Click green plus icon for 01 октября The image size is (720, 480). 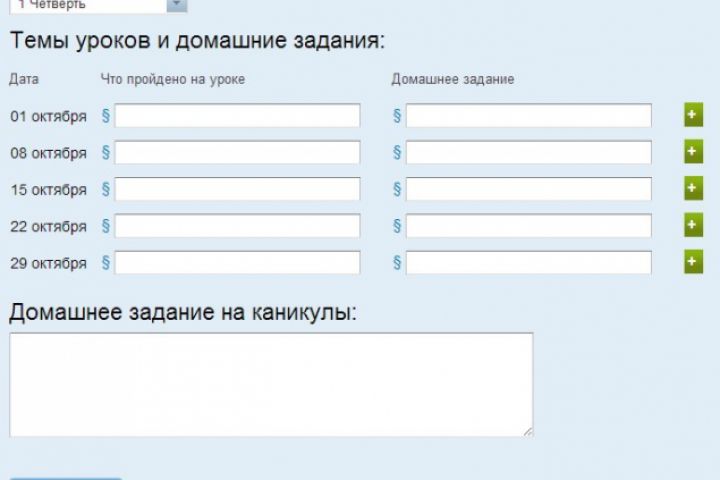click(693, 115)
